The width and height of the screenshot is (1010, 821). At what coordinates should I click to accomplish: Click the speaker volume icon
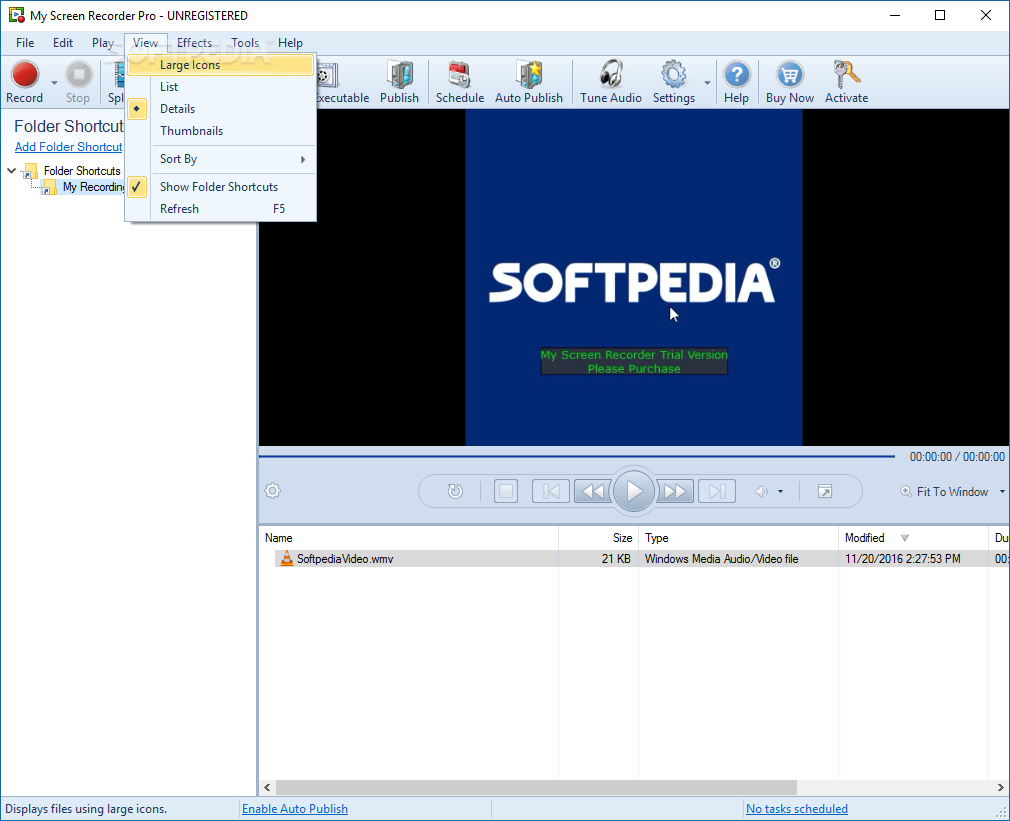(x=761, y=491)
